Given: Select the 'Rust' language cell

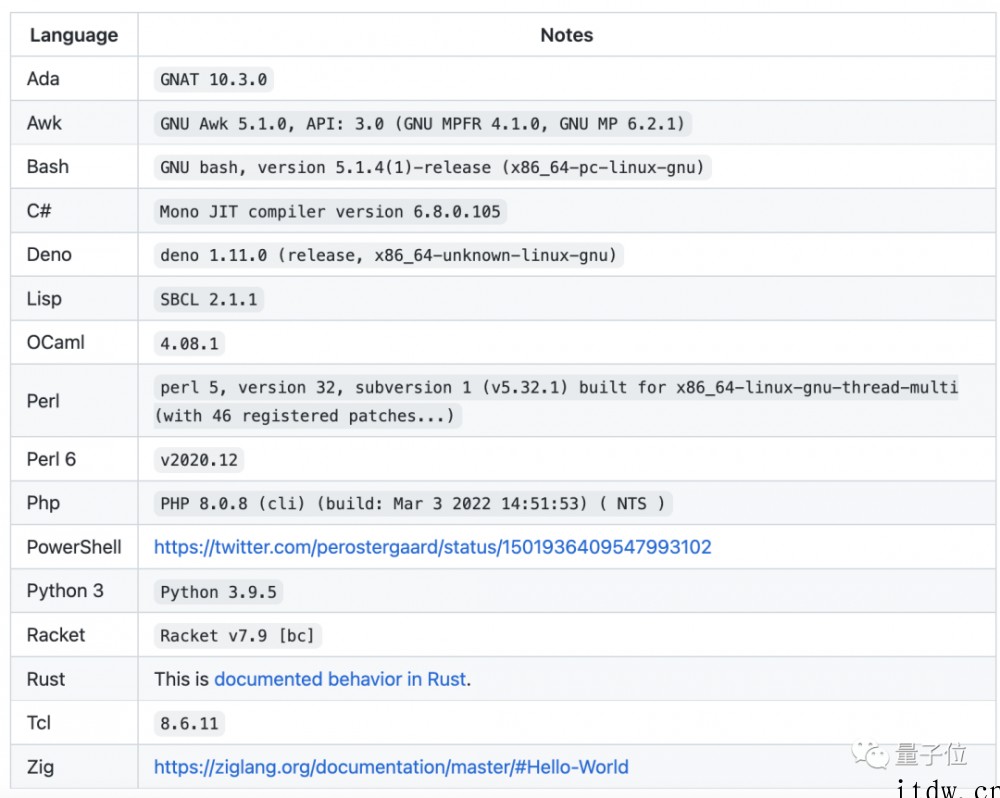Looking at the screenshot, I should pyautogui.click(x=74, y=679).
